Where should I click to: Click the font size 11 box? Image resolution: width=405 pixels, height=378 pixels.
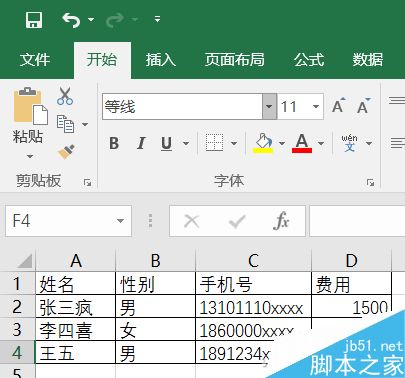(x=293, y=107)
